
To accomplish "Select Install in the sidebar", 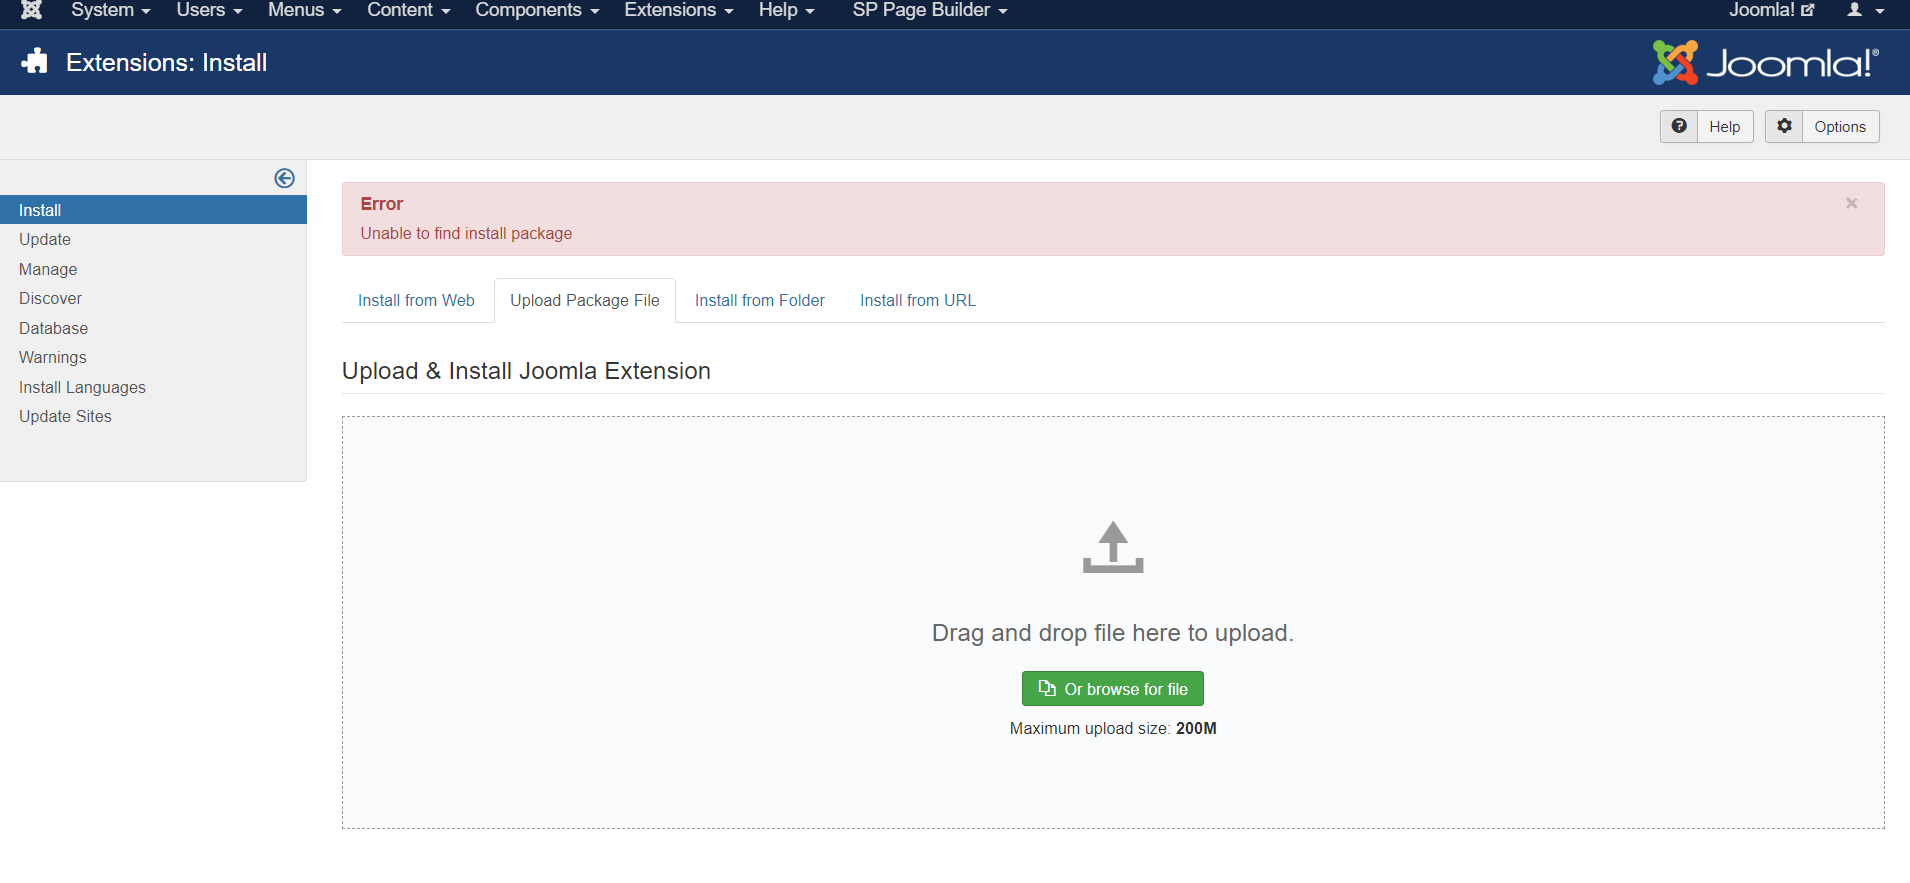I will 153,210.
